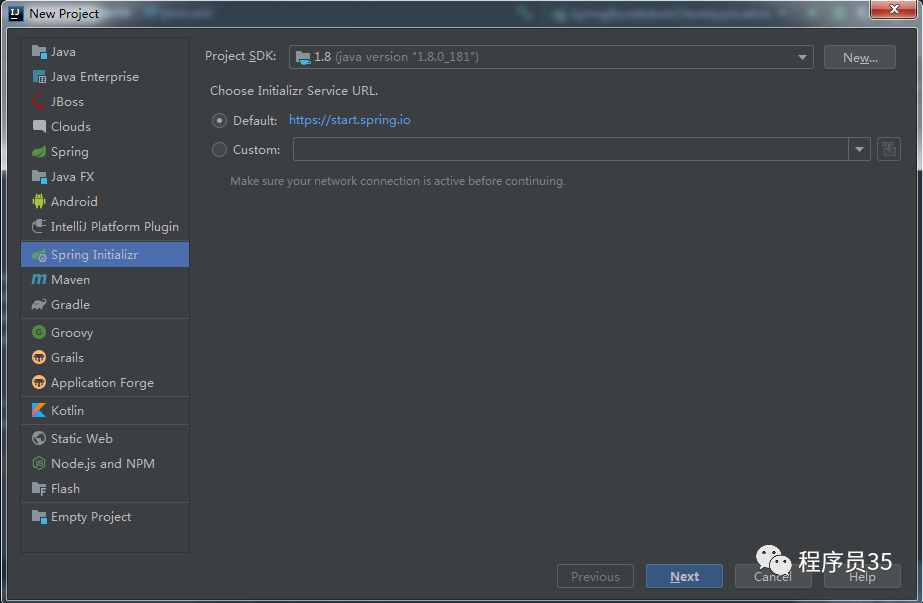923x603 pixels.
Task: Click the Java folder icon
Action: [x=39, y=52]
